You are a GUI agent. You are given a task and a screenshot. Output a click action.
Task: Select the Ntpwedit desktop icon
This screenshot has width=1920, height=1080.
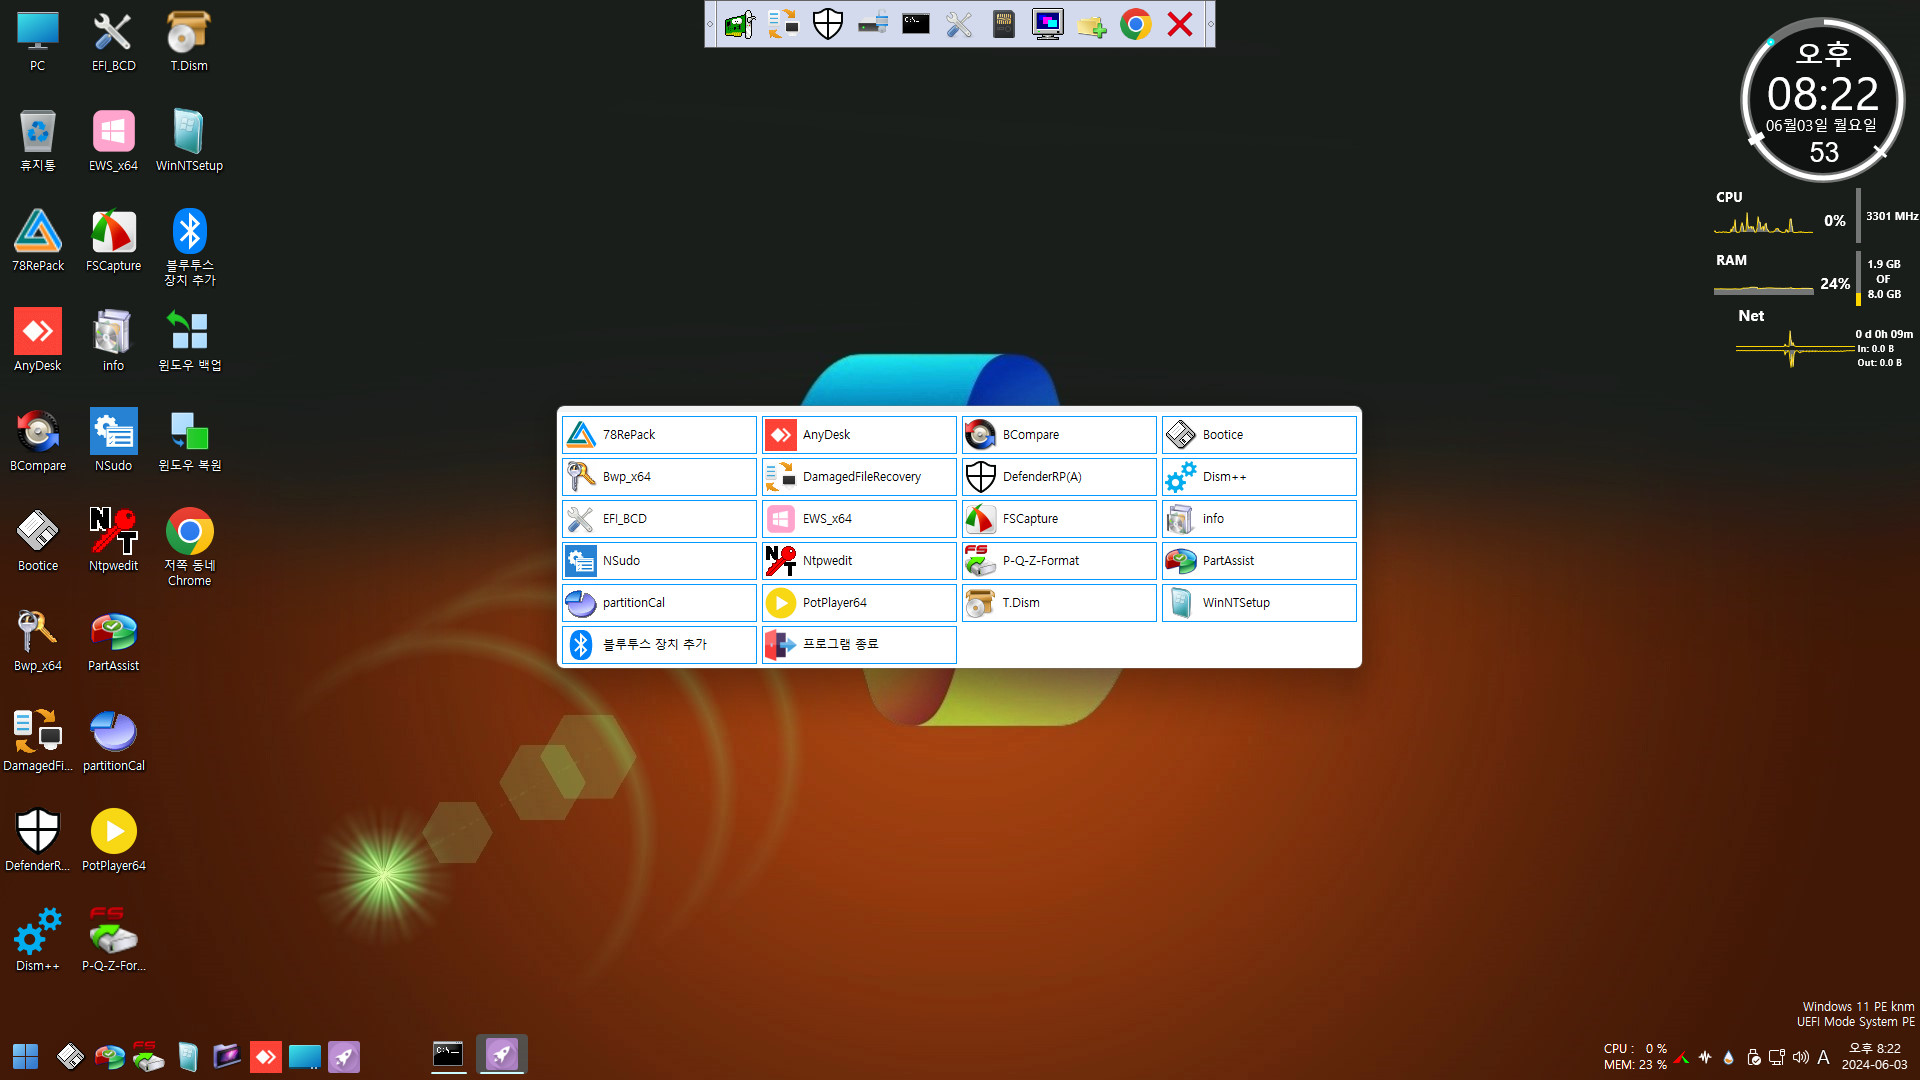point(114,541)
